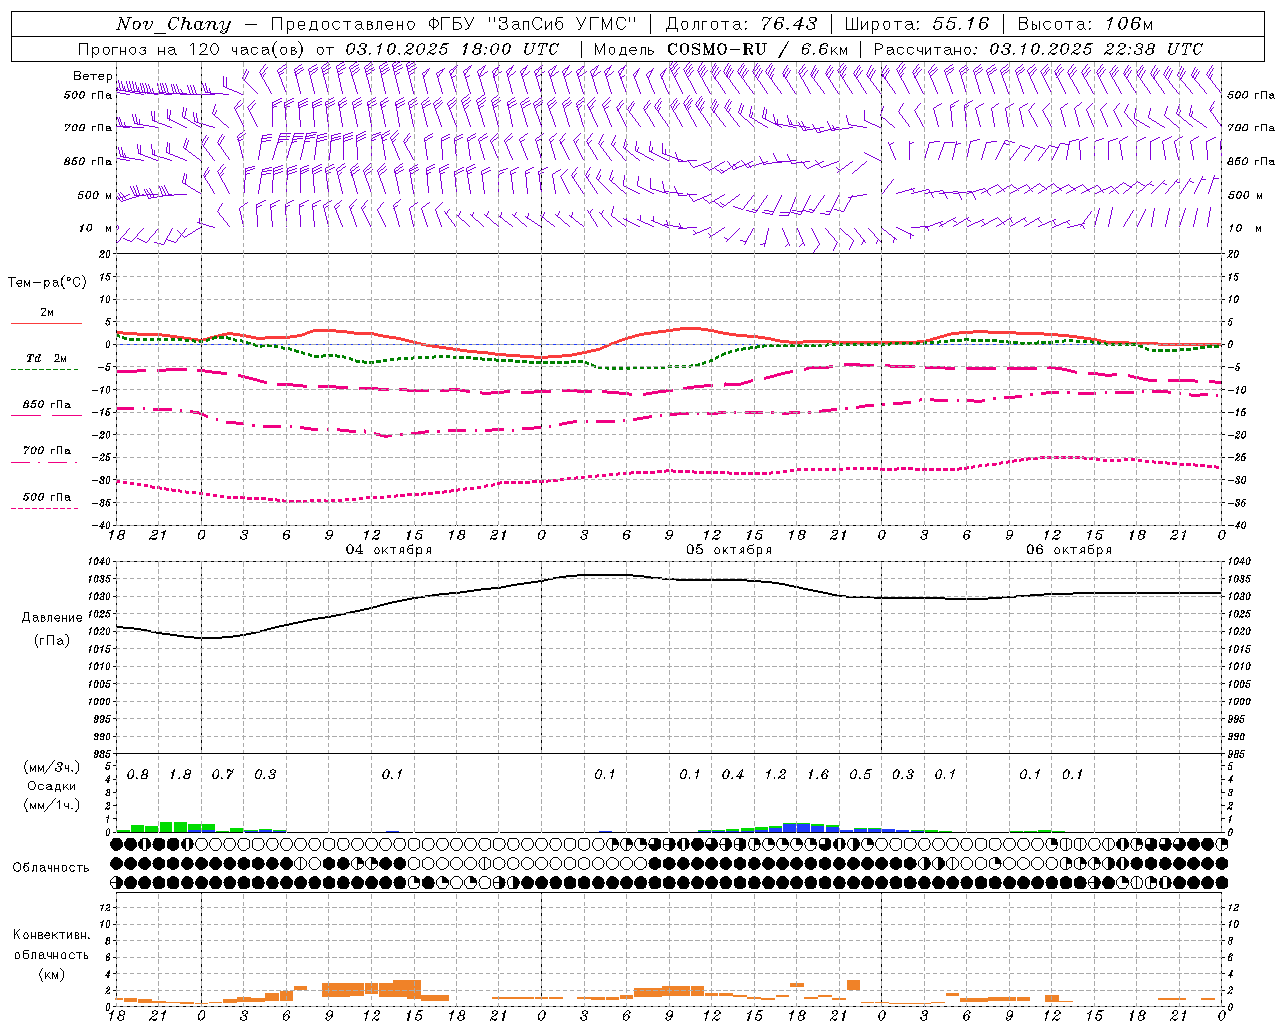Click the precipitation value 0.8

(138, 775)
